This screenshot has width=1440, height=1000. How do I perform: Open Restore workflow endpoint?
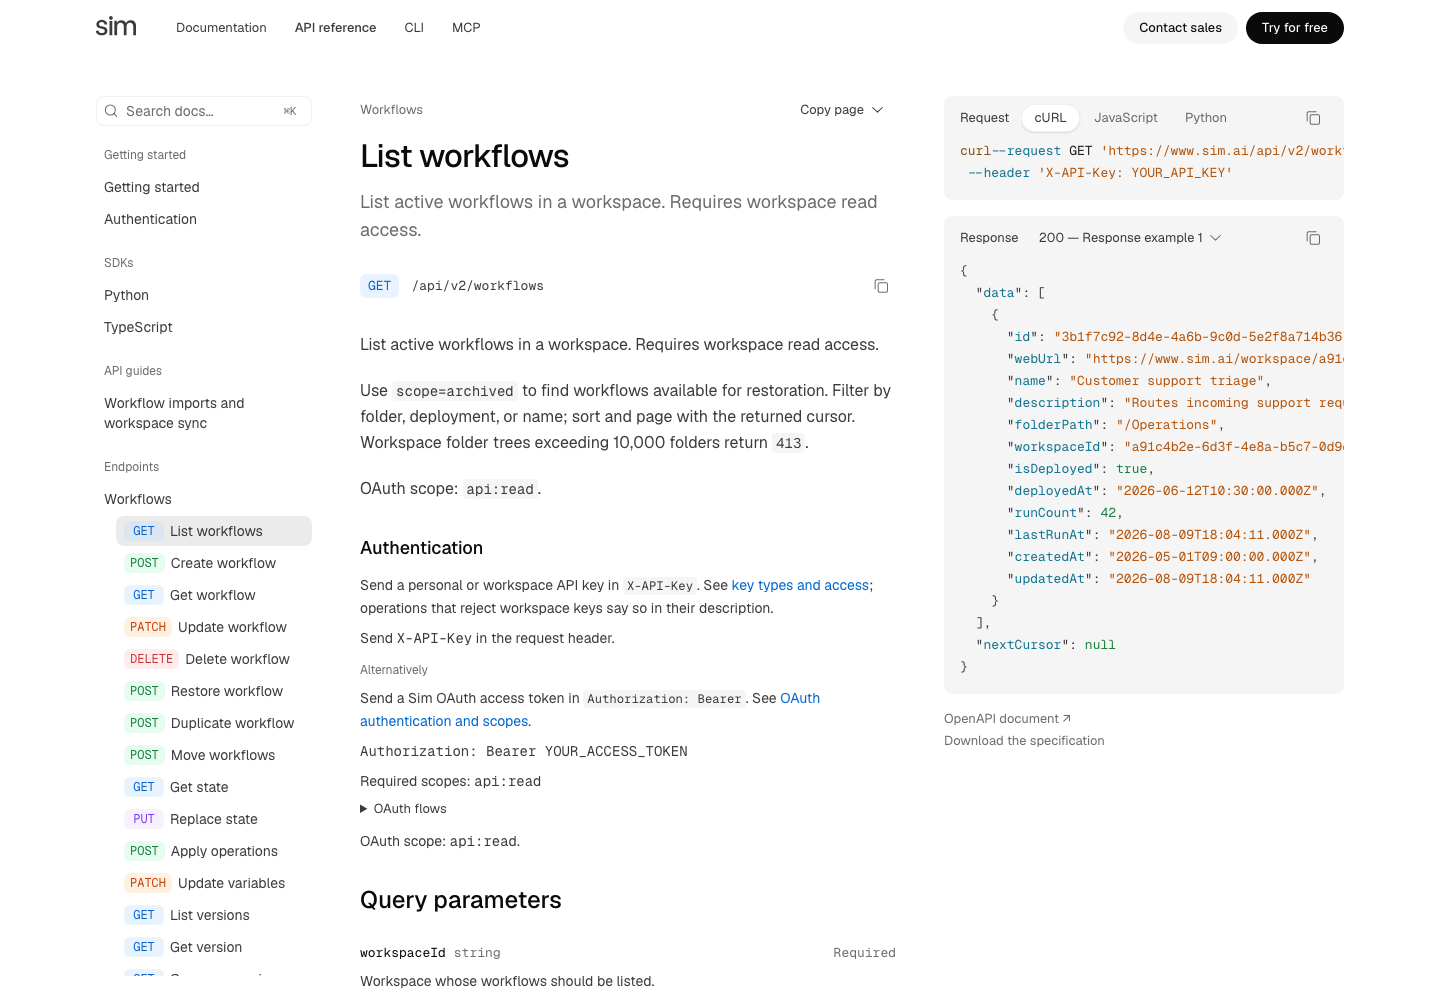pos(214,691)
